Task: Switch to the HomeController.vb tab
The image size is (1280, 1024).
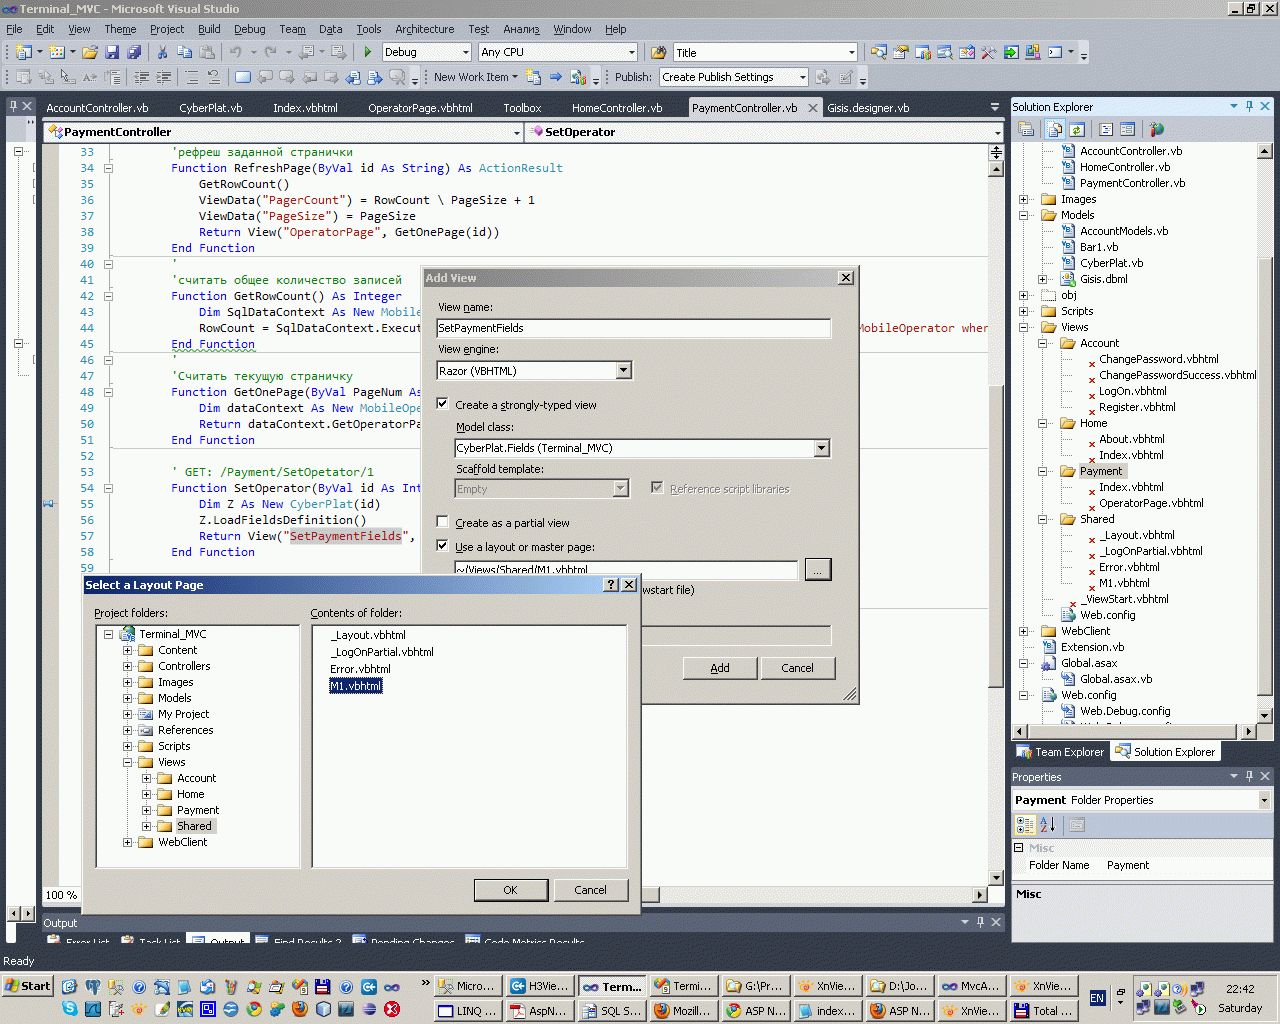Action: point(616,108)
